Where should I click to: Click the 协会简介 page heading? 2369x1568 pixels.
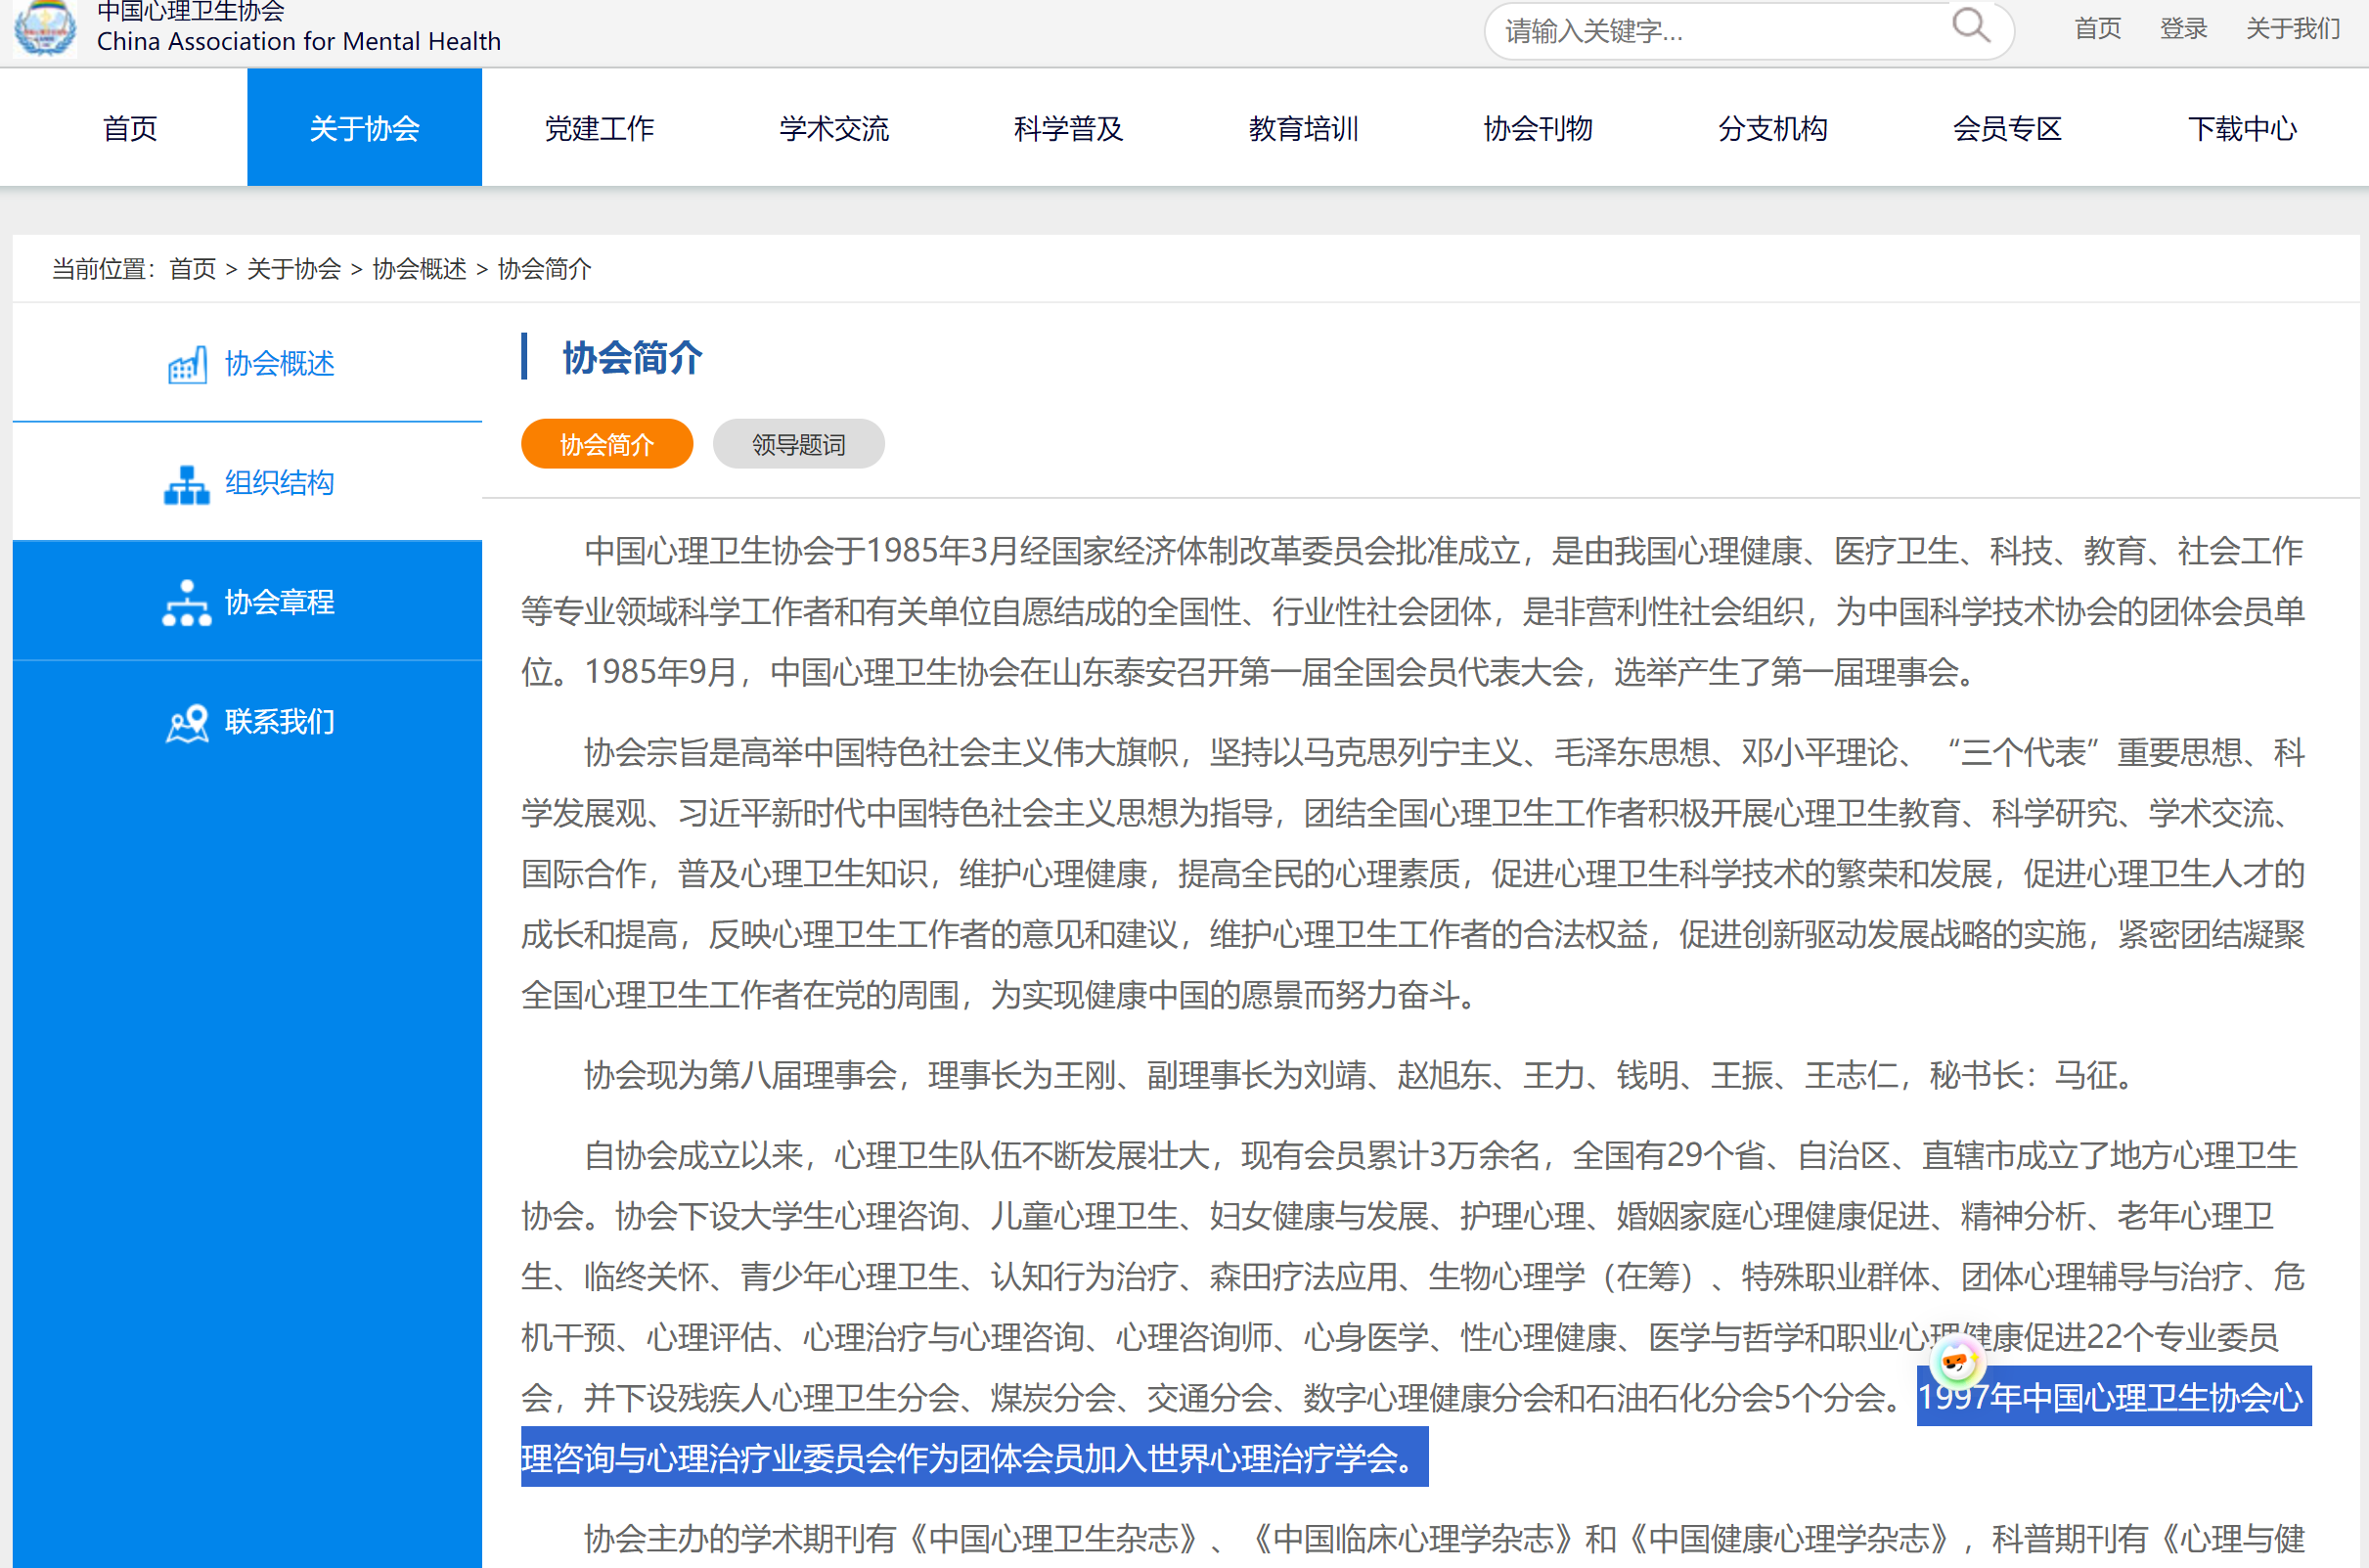[632, 357]
